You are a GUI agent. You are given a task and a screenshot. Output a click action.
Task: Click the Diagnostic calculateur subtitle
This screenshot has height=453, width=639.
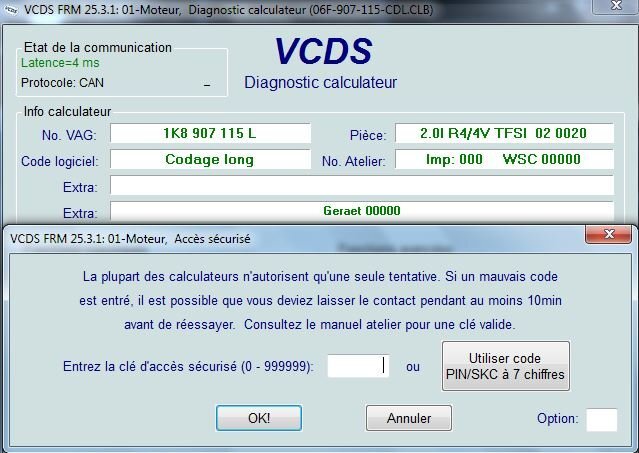pyautogui.click(x=320, y=82)
